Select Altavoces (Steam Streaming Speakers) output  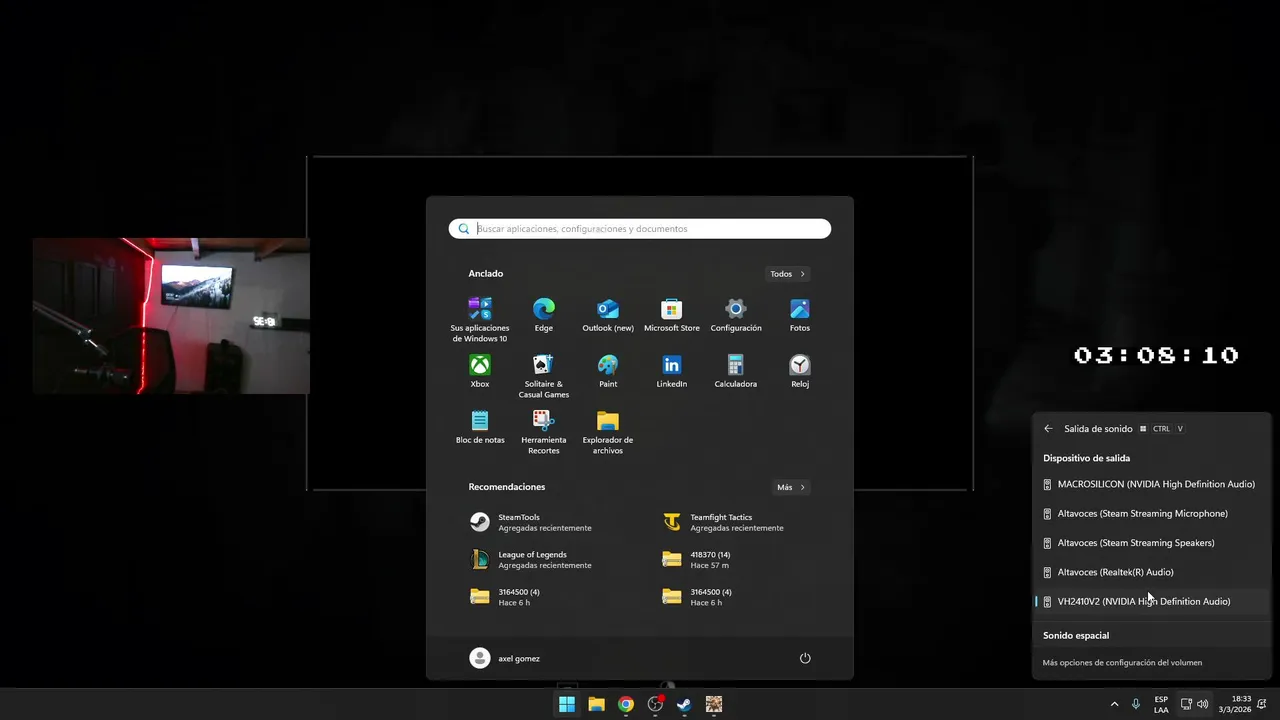[1152, 543]
